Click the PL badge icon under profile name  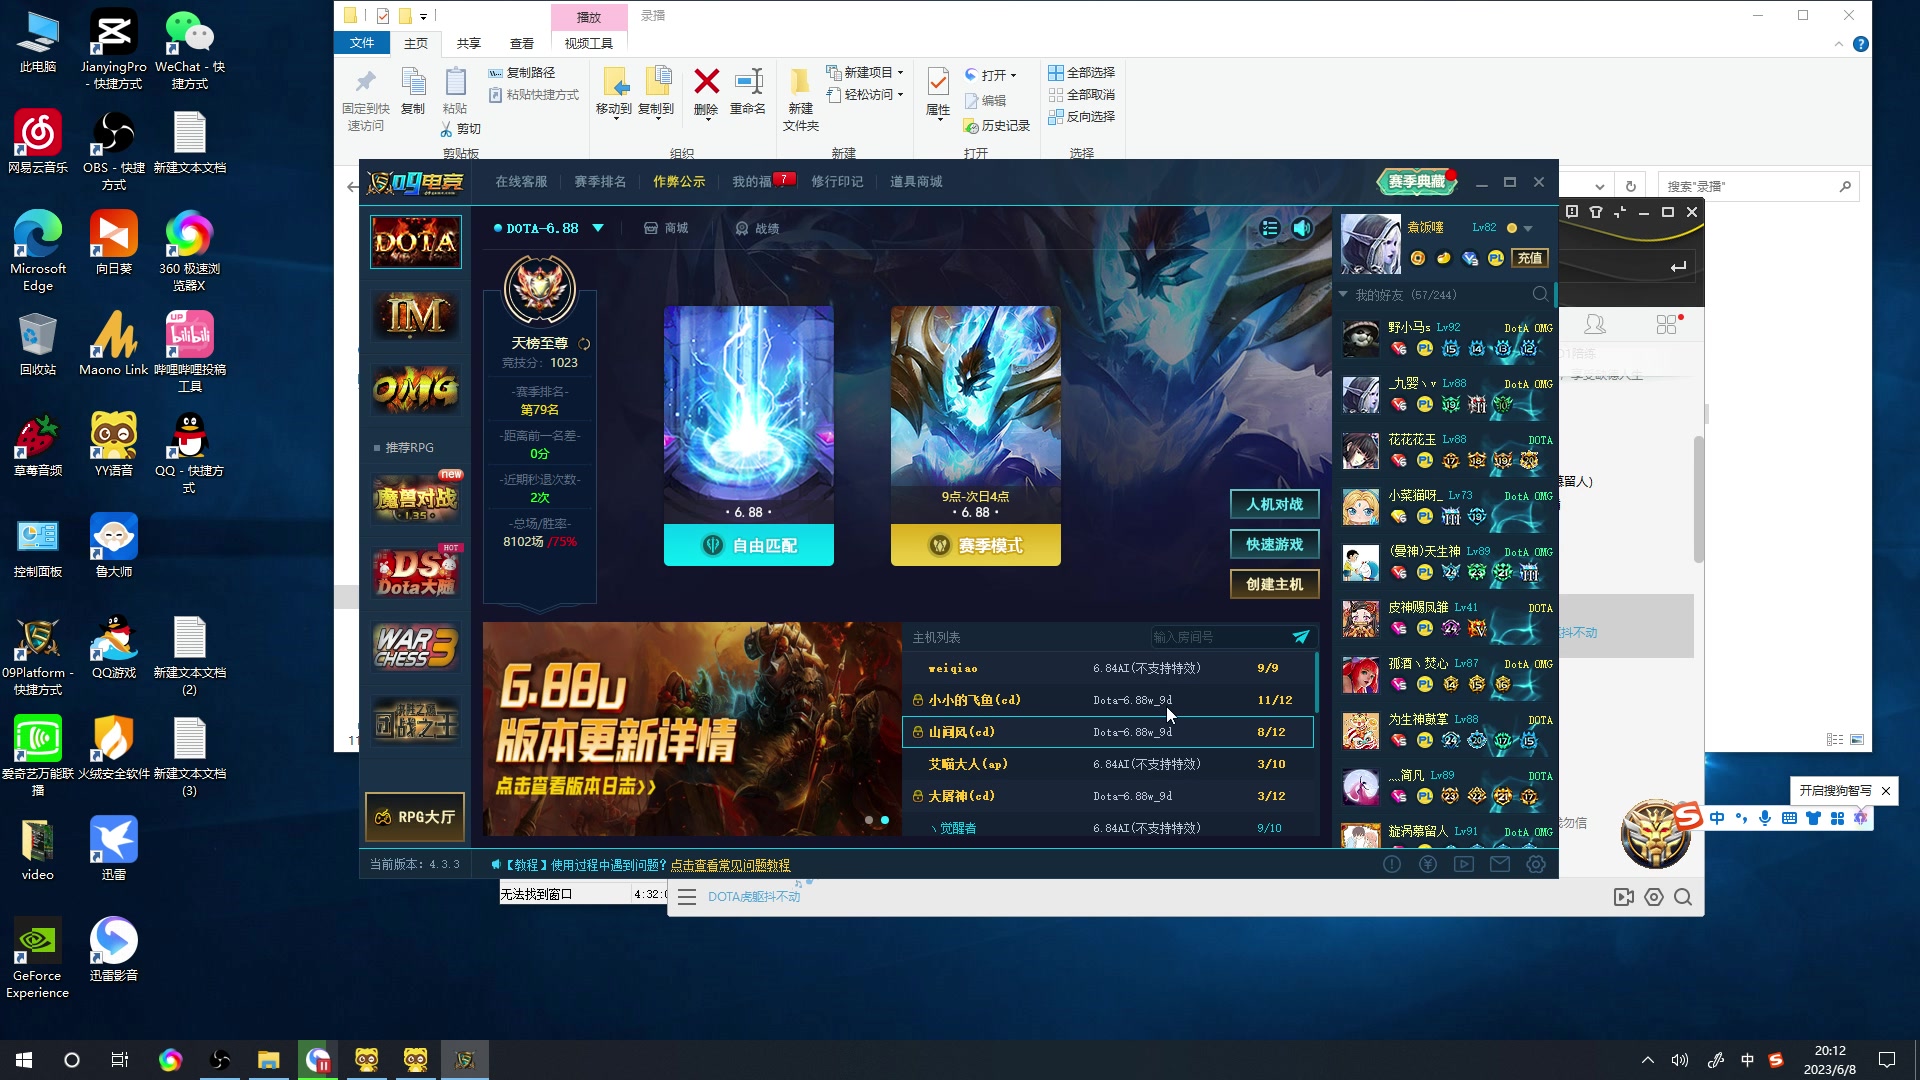coord(1495,258)
